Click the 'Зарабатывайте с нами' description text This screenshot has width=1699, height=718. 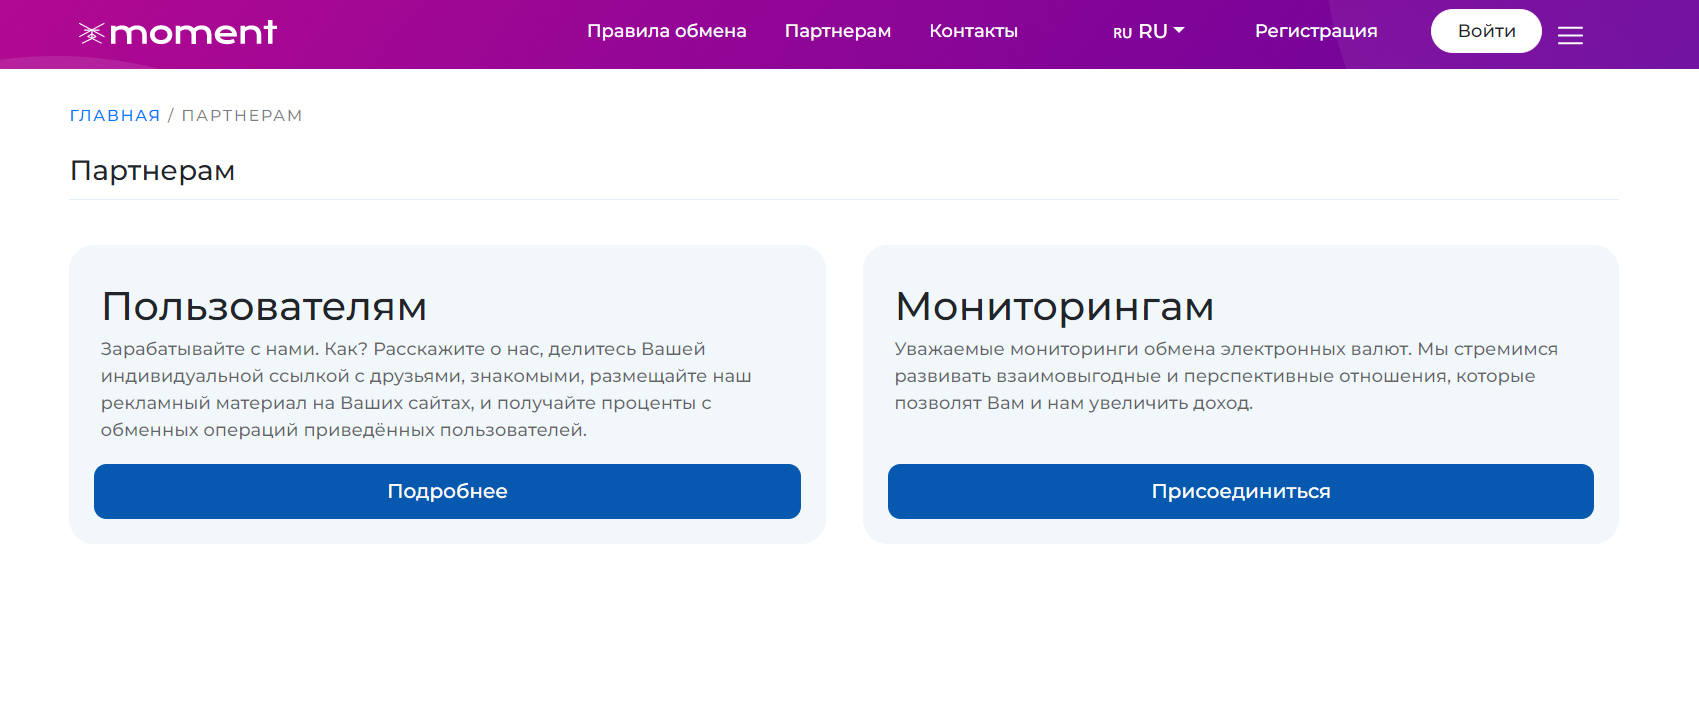coord(426,389)
